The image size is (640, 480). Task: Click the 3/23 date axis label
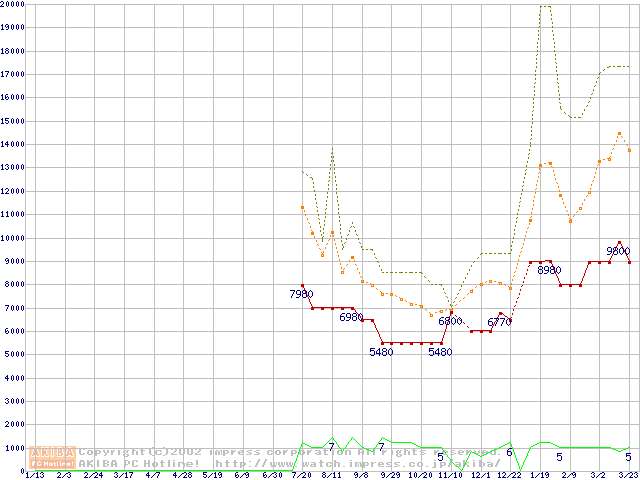pyautogui.click(x=628, y=475)
